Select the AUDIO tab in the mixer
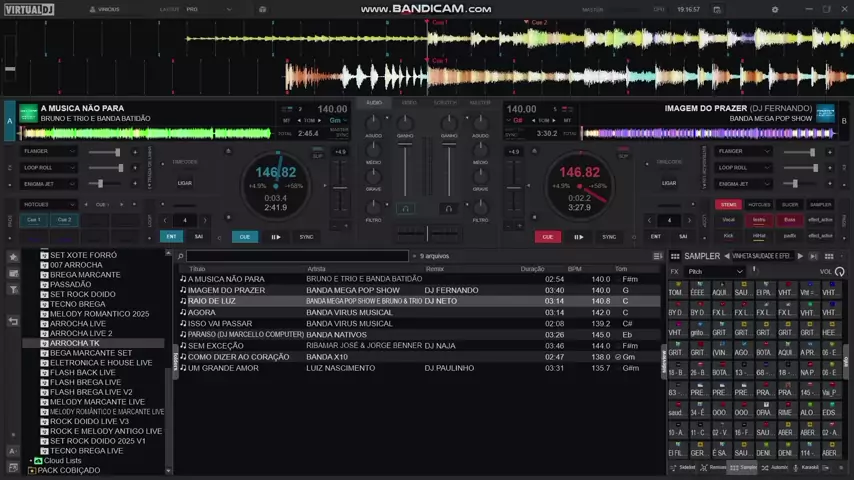 point(374,103)
